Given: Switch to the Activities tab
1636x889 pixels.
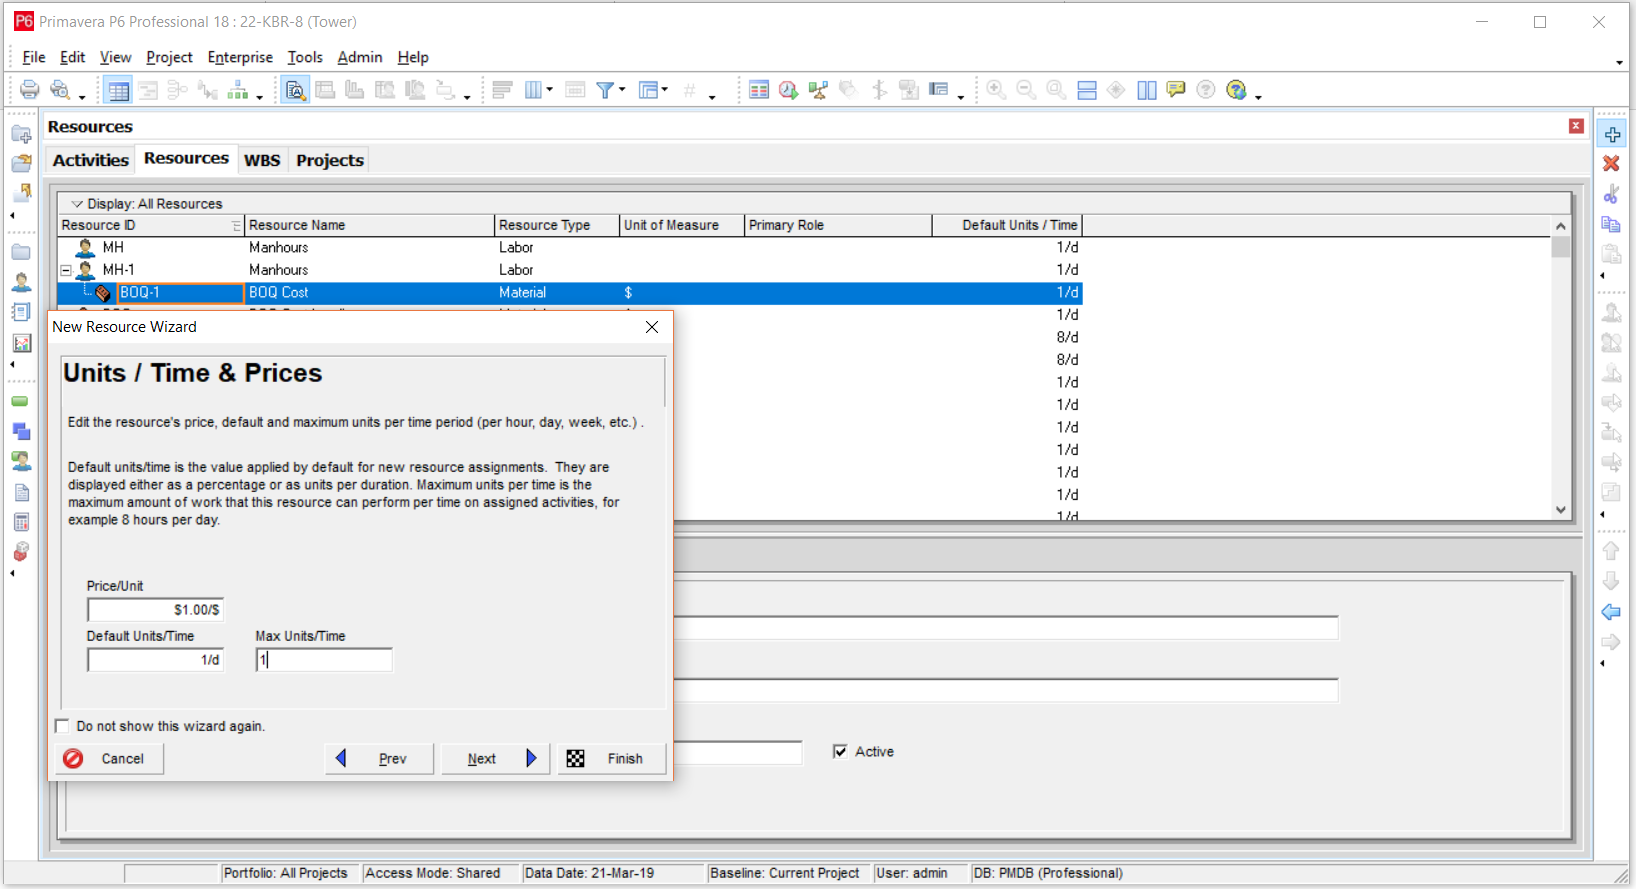Looking at the screenshot, I should click(x=91, y=160).
